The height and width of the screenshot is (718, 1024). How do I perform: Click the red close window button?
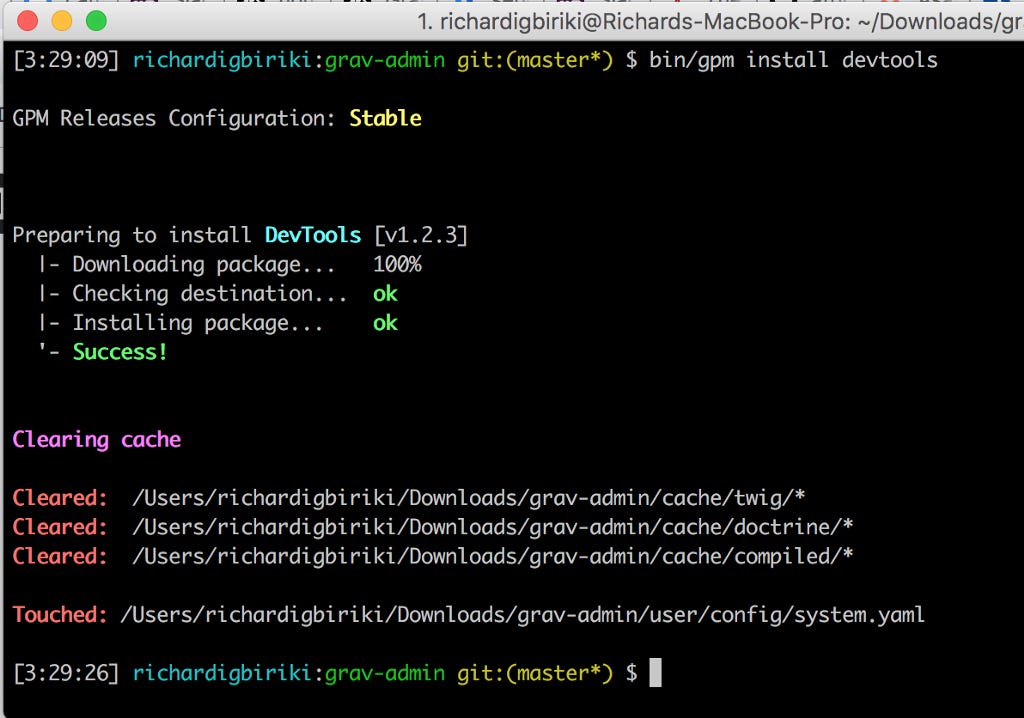coord(27,21)
